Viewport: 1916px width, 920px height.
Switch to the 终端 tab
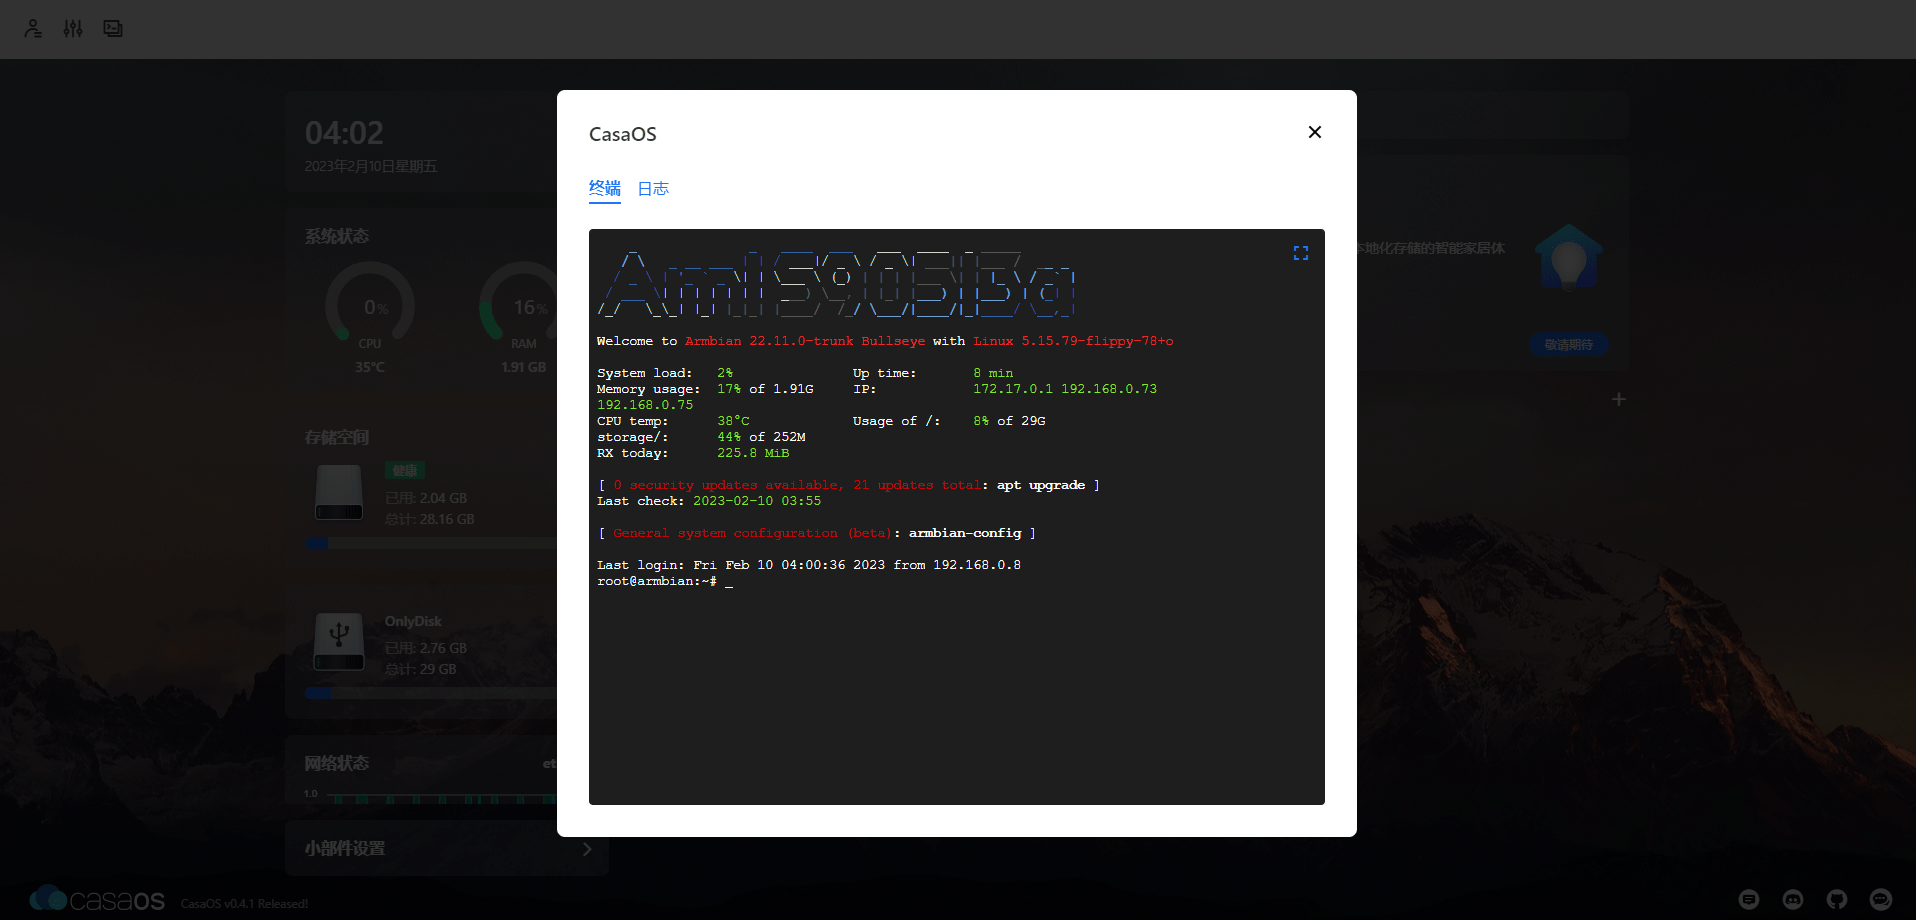point(605,188)
